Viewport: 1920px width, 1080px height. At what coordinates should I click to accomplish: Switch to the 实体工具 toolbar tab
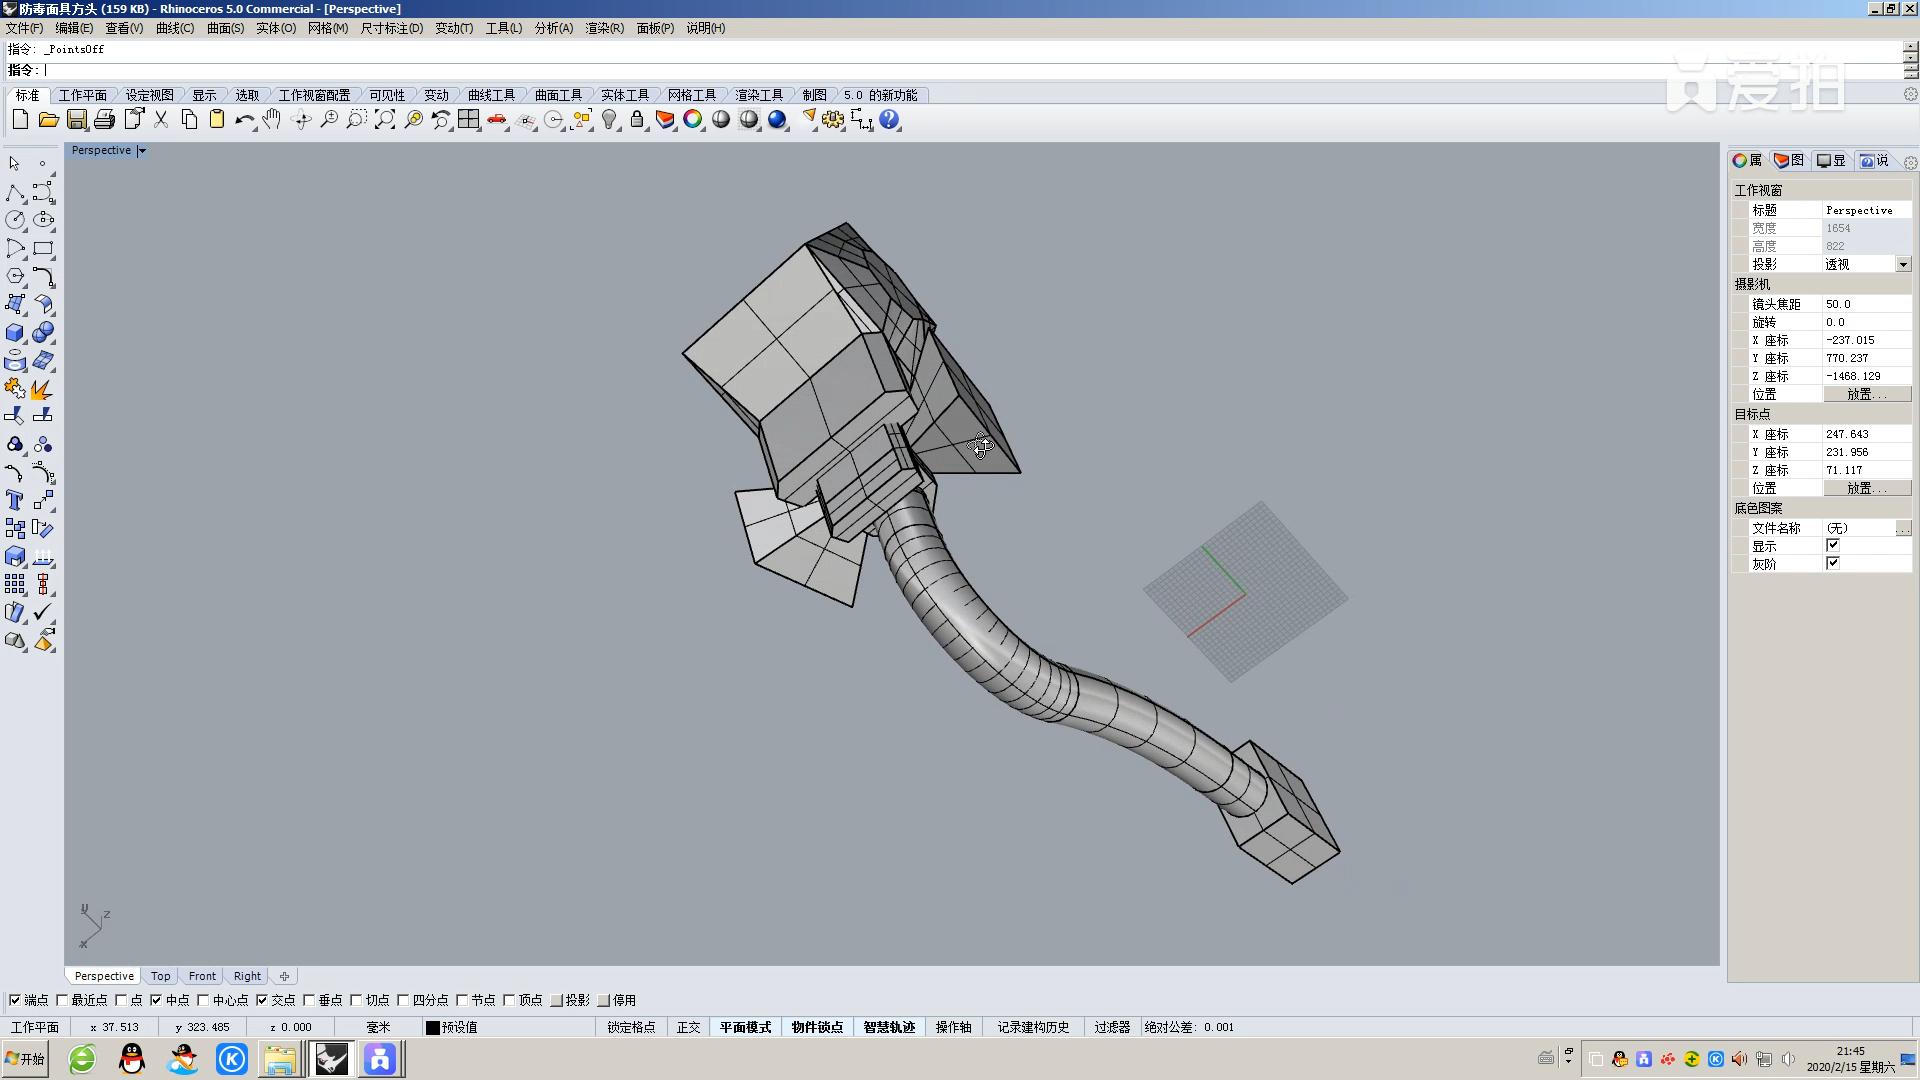(625, 95)
